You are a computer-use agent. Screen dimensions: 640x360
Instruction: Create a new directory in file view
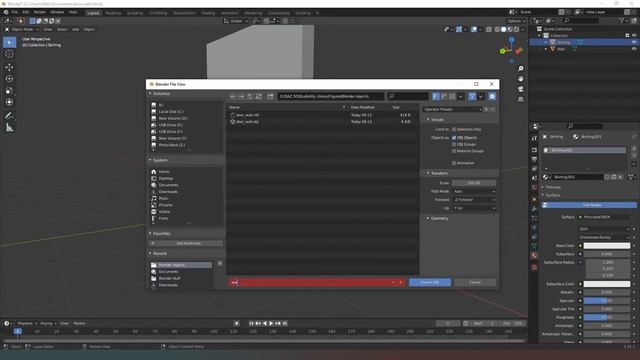click(270, 96)
